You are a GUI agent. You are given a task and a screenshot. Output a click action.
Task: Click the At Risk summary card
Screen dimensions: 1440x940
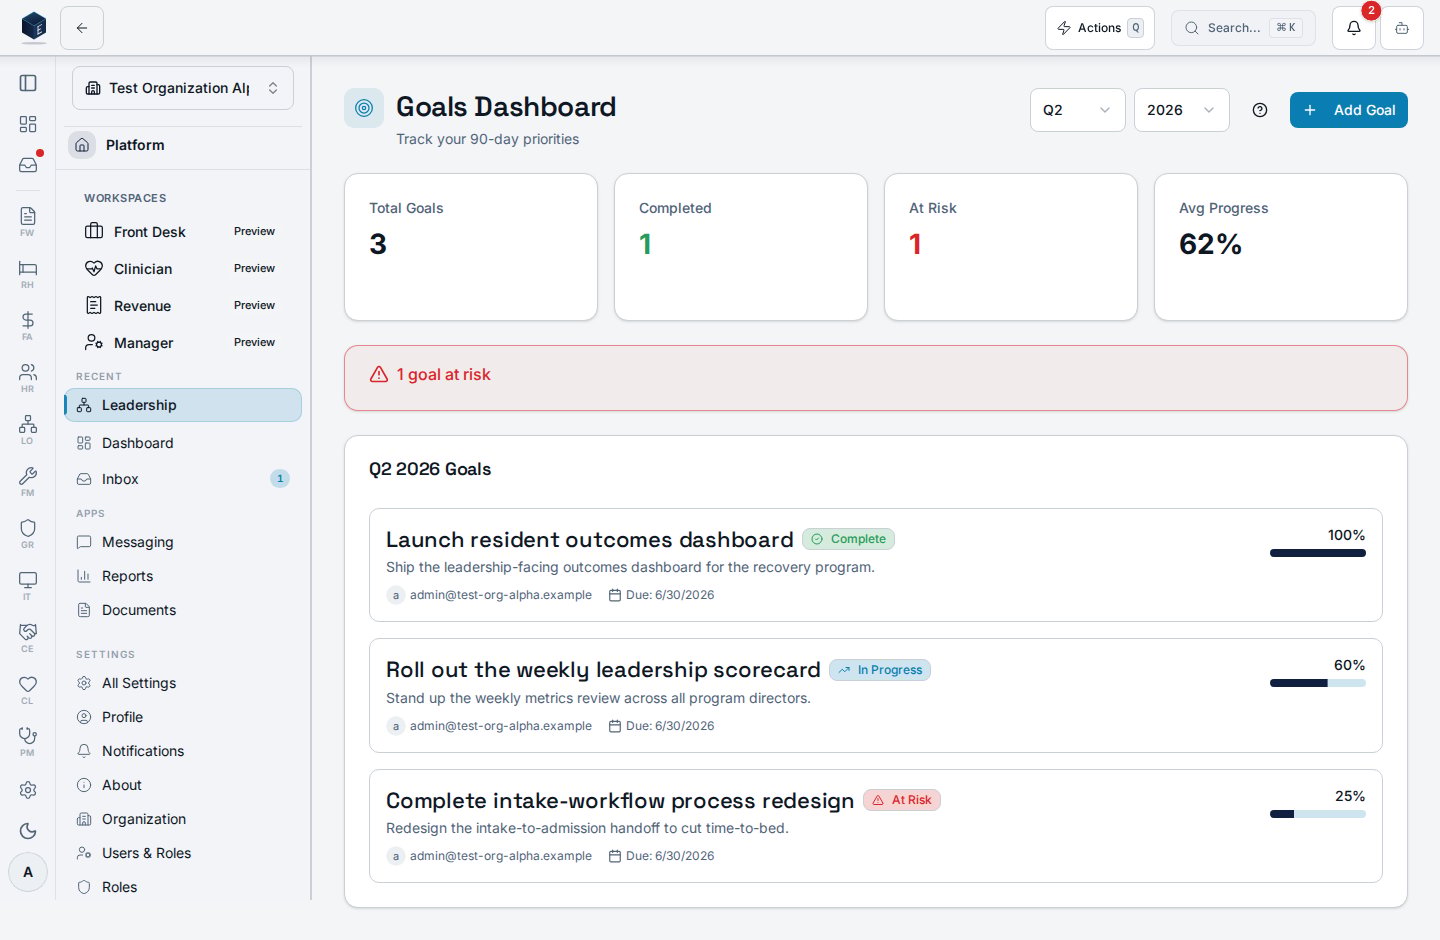[x=1011, y=247]
